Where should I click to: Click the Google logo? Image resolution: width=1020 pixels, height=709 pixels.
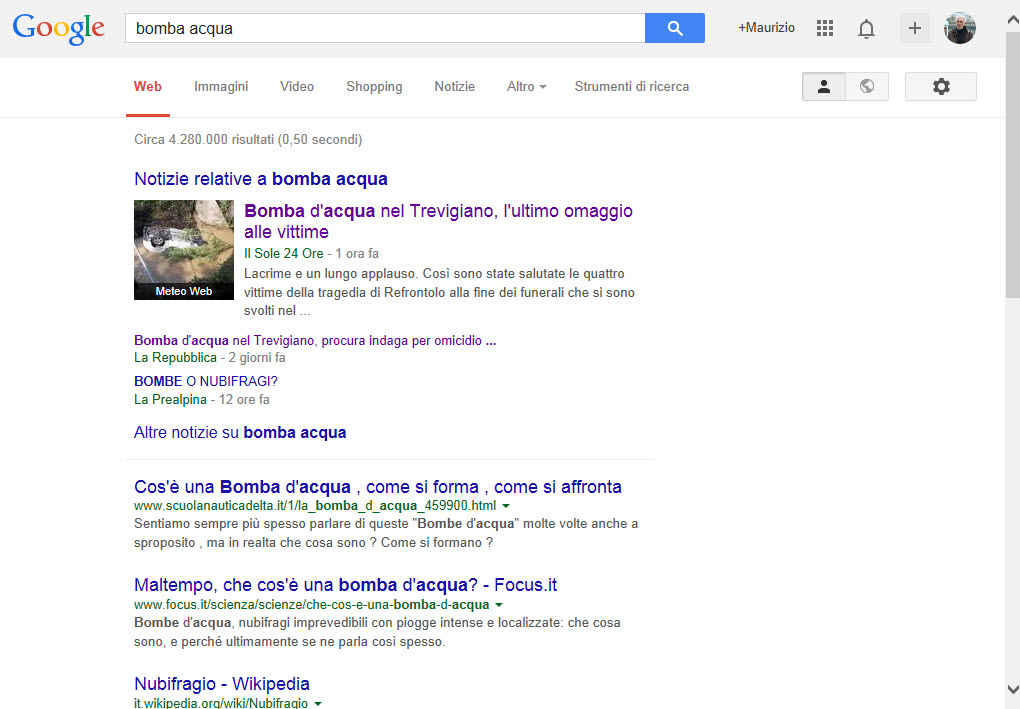click(x=59, y=29)
